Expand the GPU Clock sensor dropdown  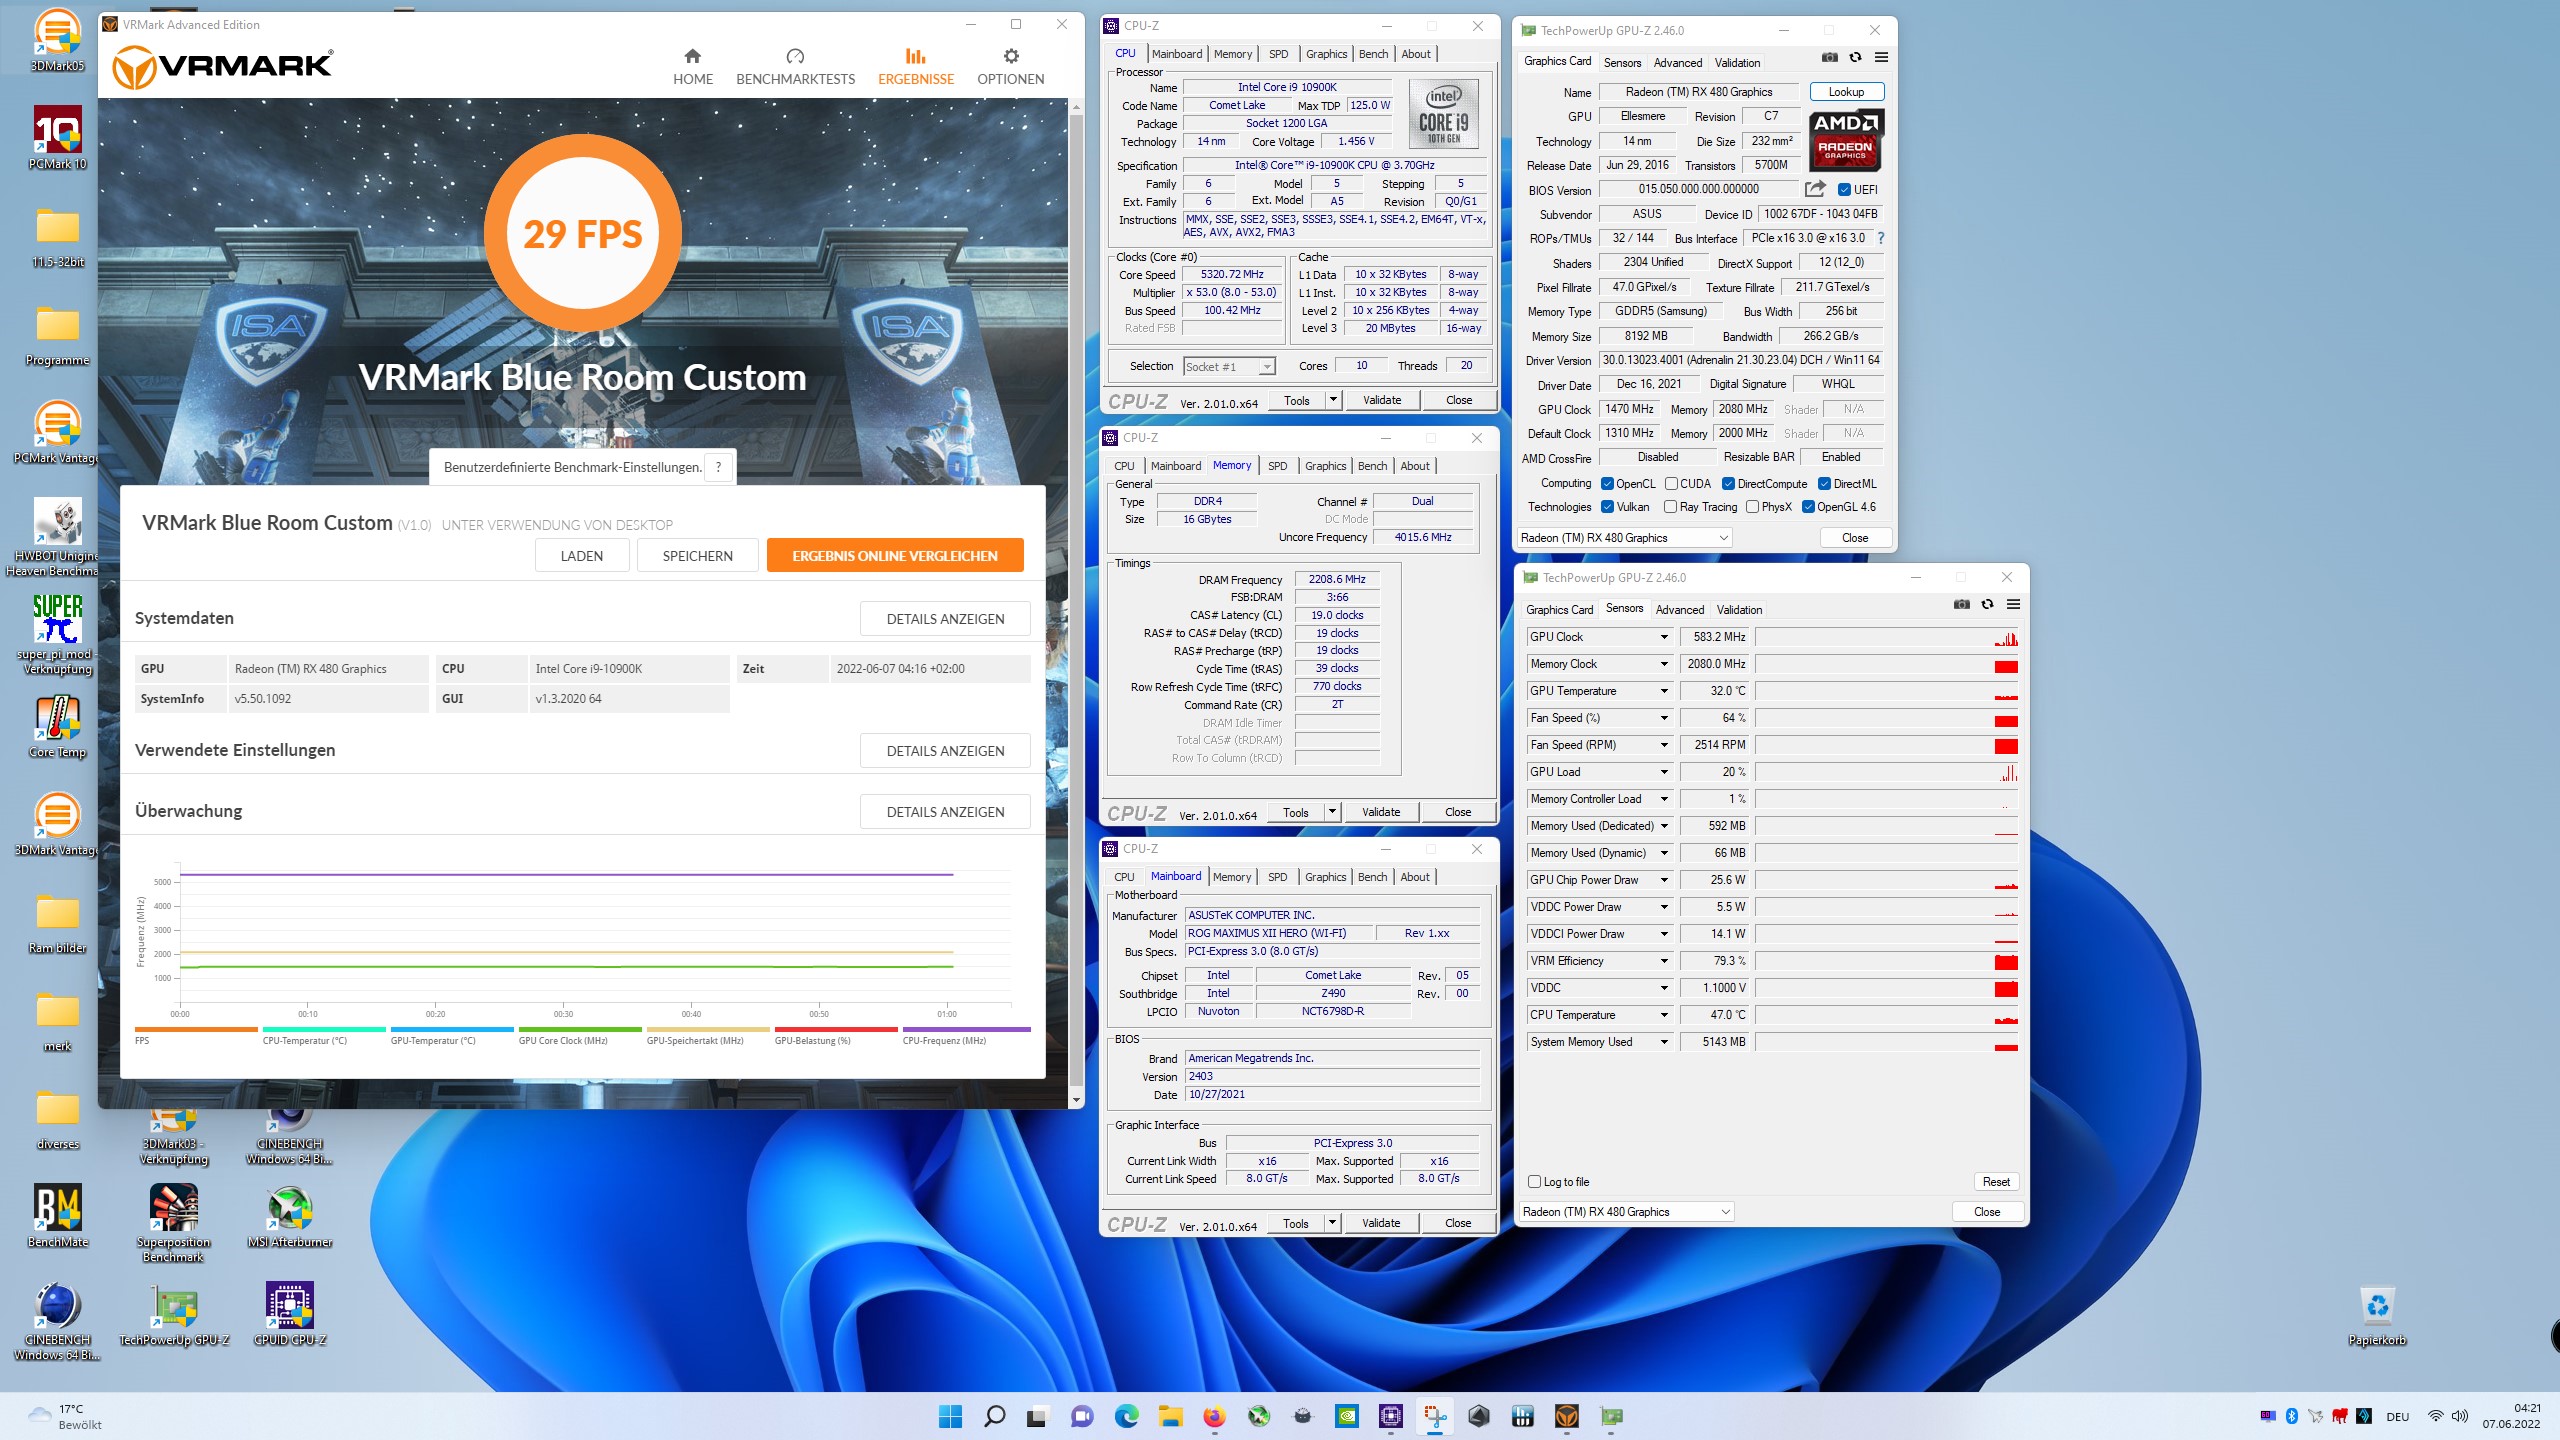click(x=1664, y=637)
